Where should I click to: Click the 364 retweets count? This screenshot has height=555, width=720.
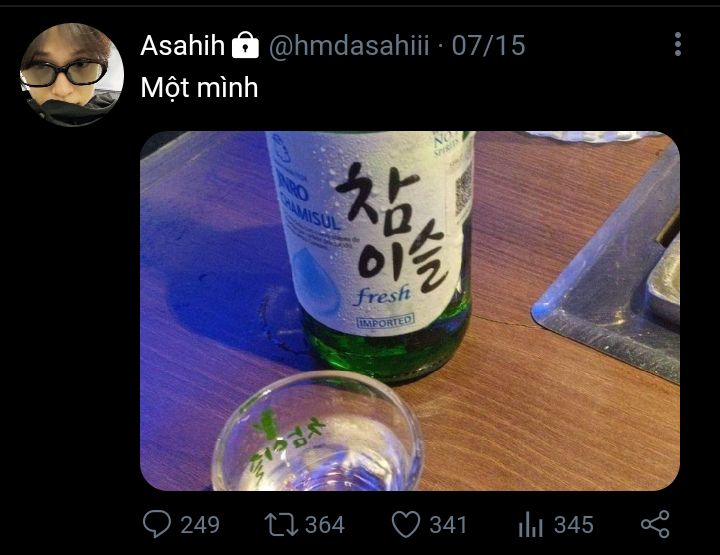pyautogui.click(x=325, y=525)
